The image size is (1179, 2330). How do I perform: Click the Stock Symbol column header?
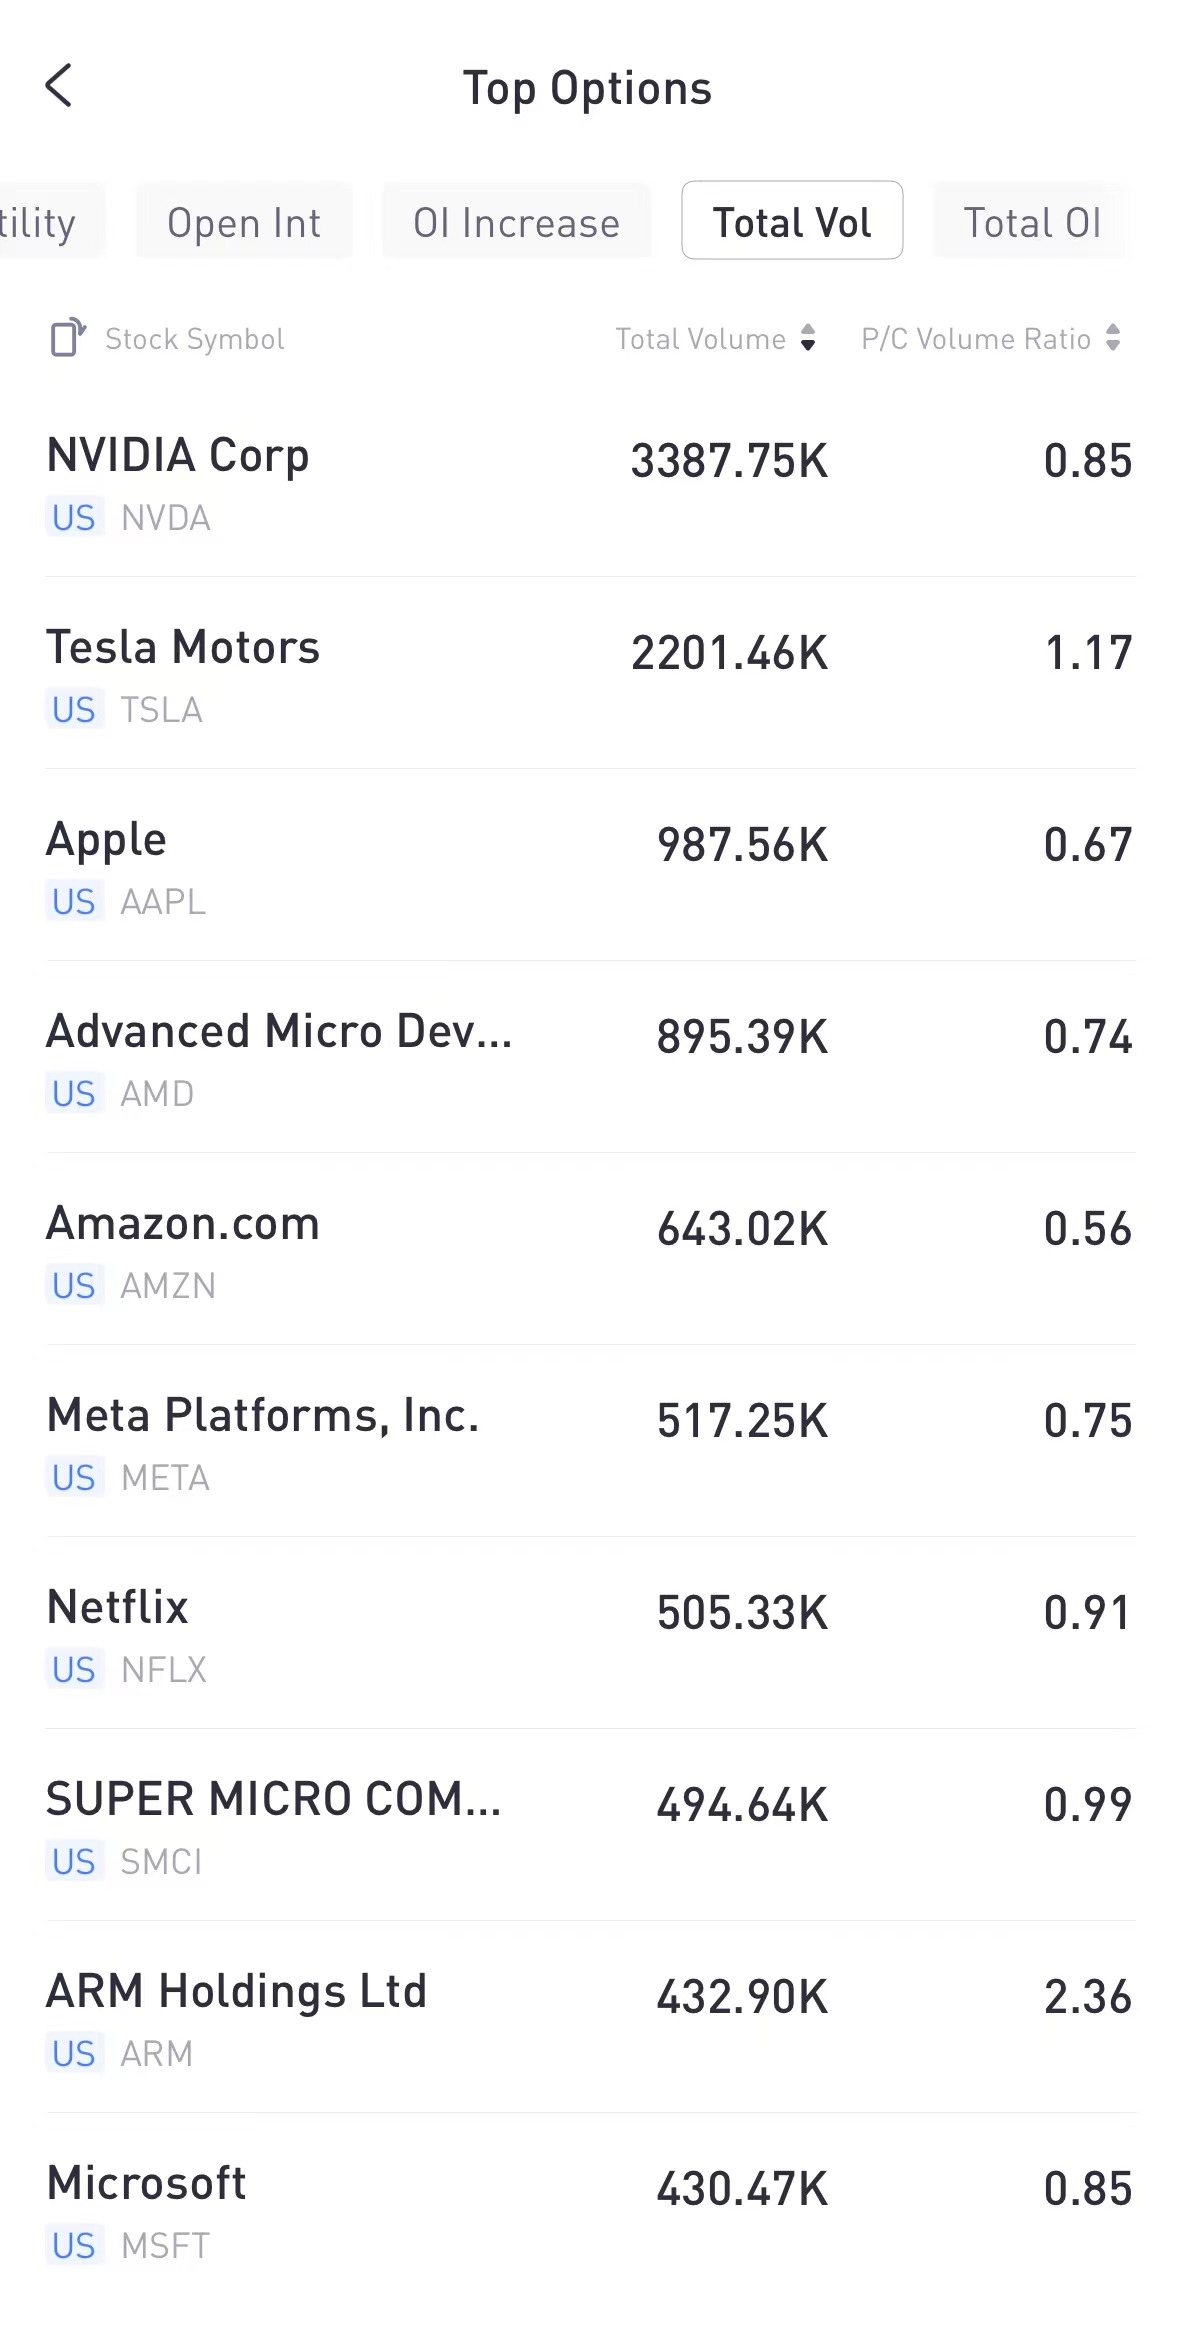pos(195,339)
